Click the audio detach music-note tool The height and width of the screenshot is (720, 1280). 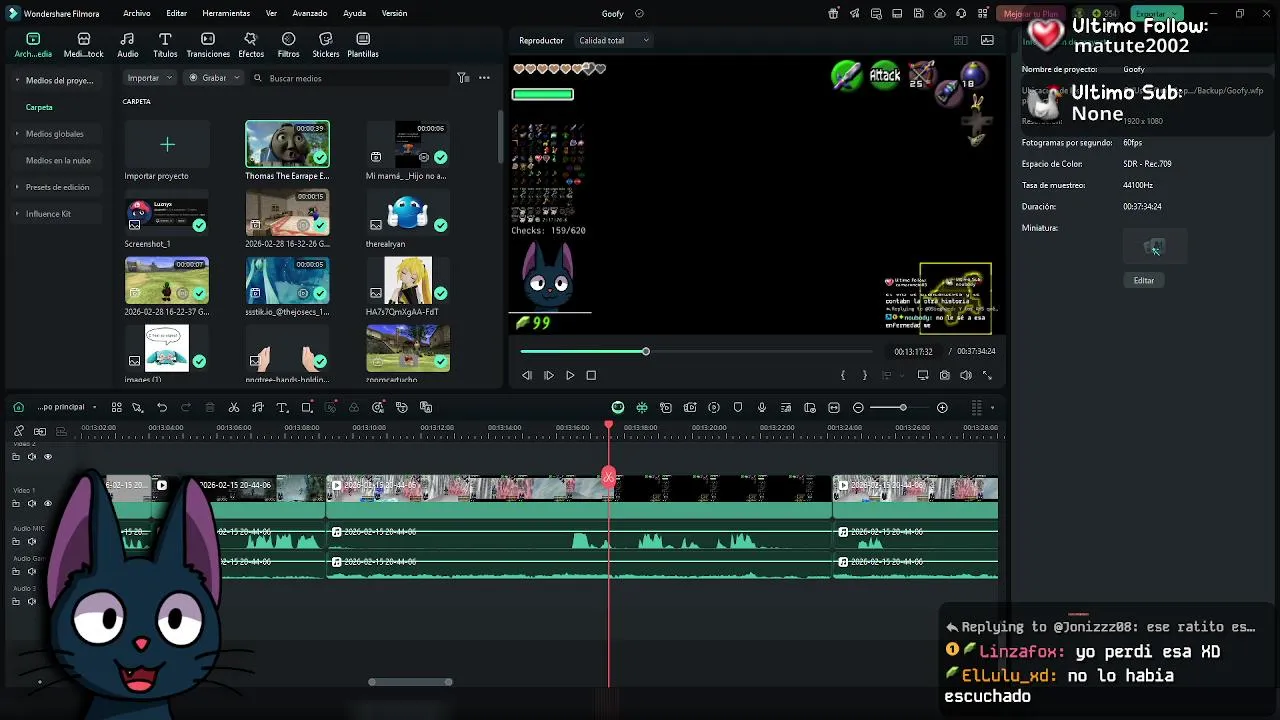point(258,407)
